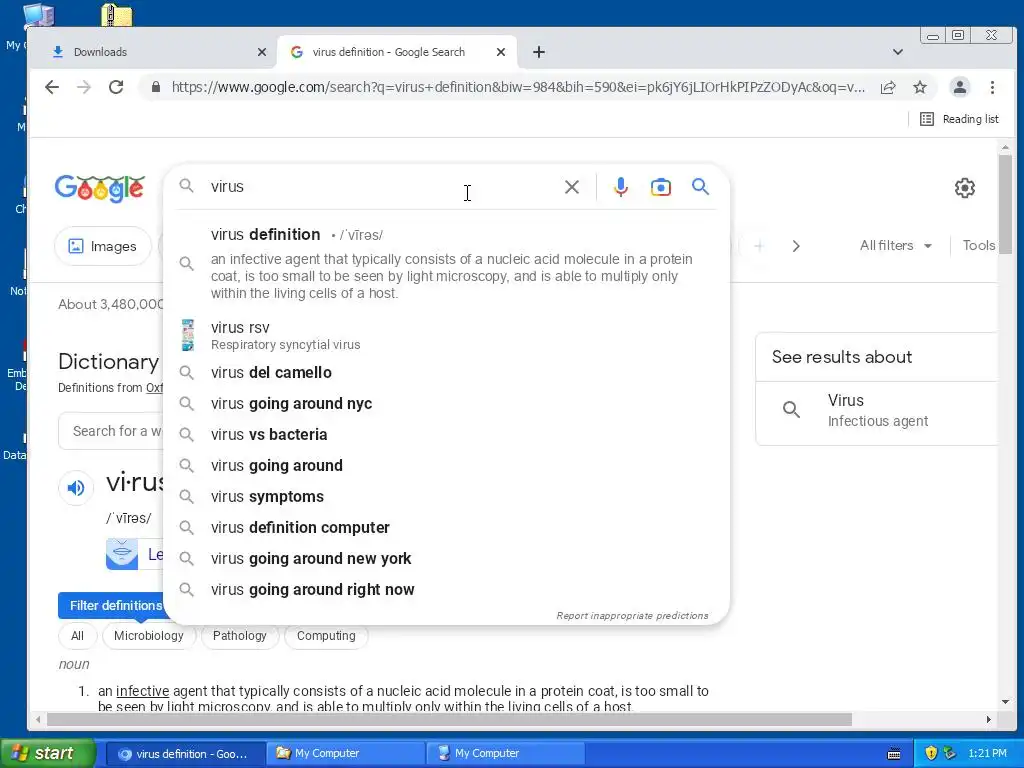Open Chrome profile avatar menu
The height and width of the screenshot is (768, 1024).
[x=959, y=87]
